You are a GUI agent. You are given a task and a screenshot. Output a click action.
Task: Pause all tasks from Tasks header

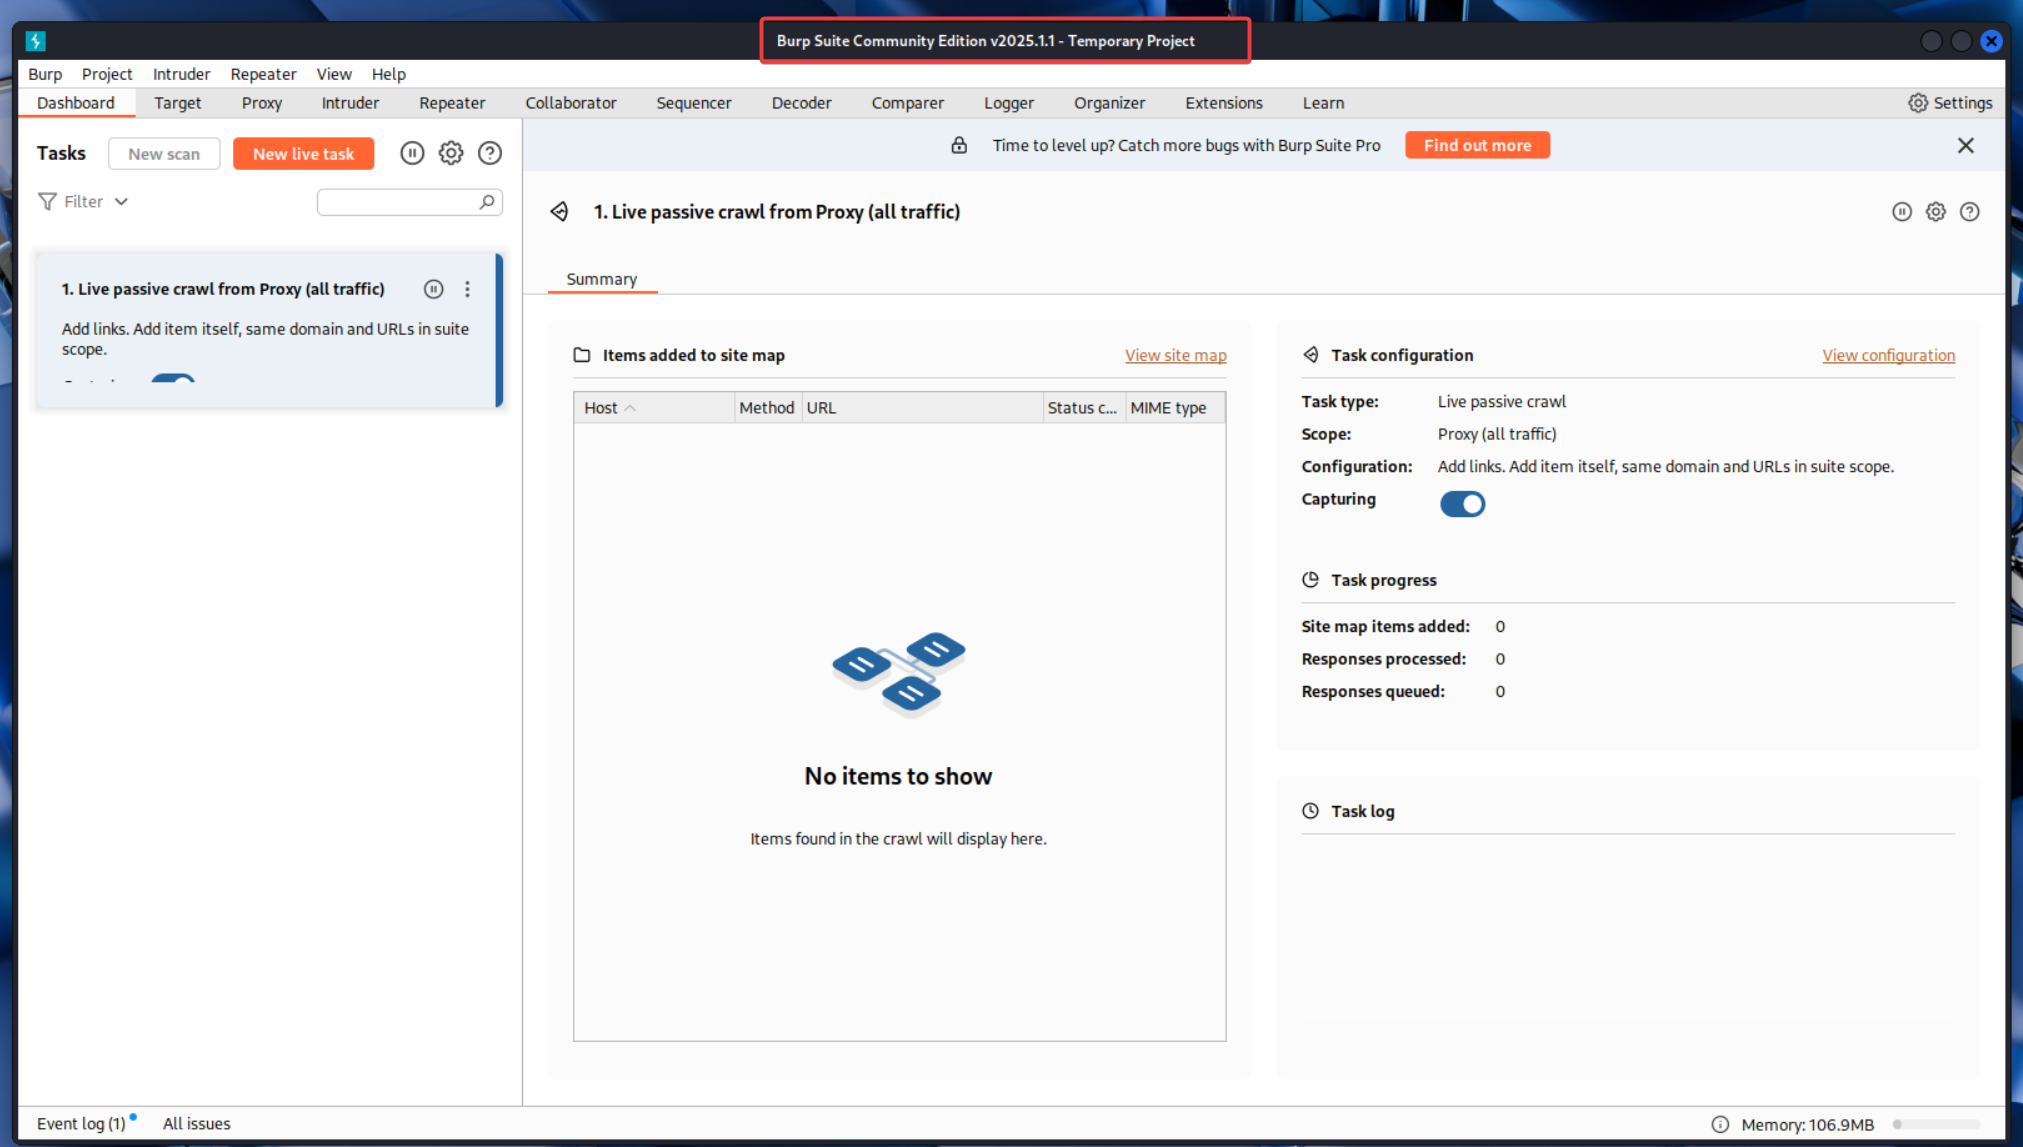click(412, 153)
